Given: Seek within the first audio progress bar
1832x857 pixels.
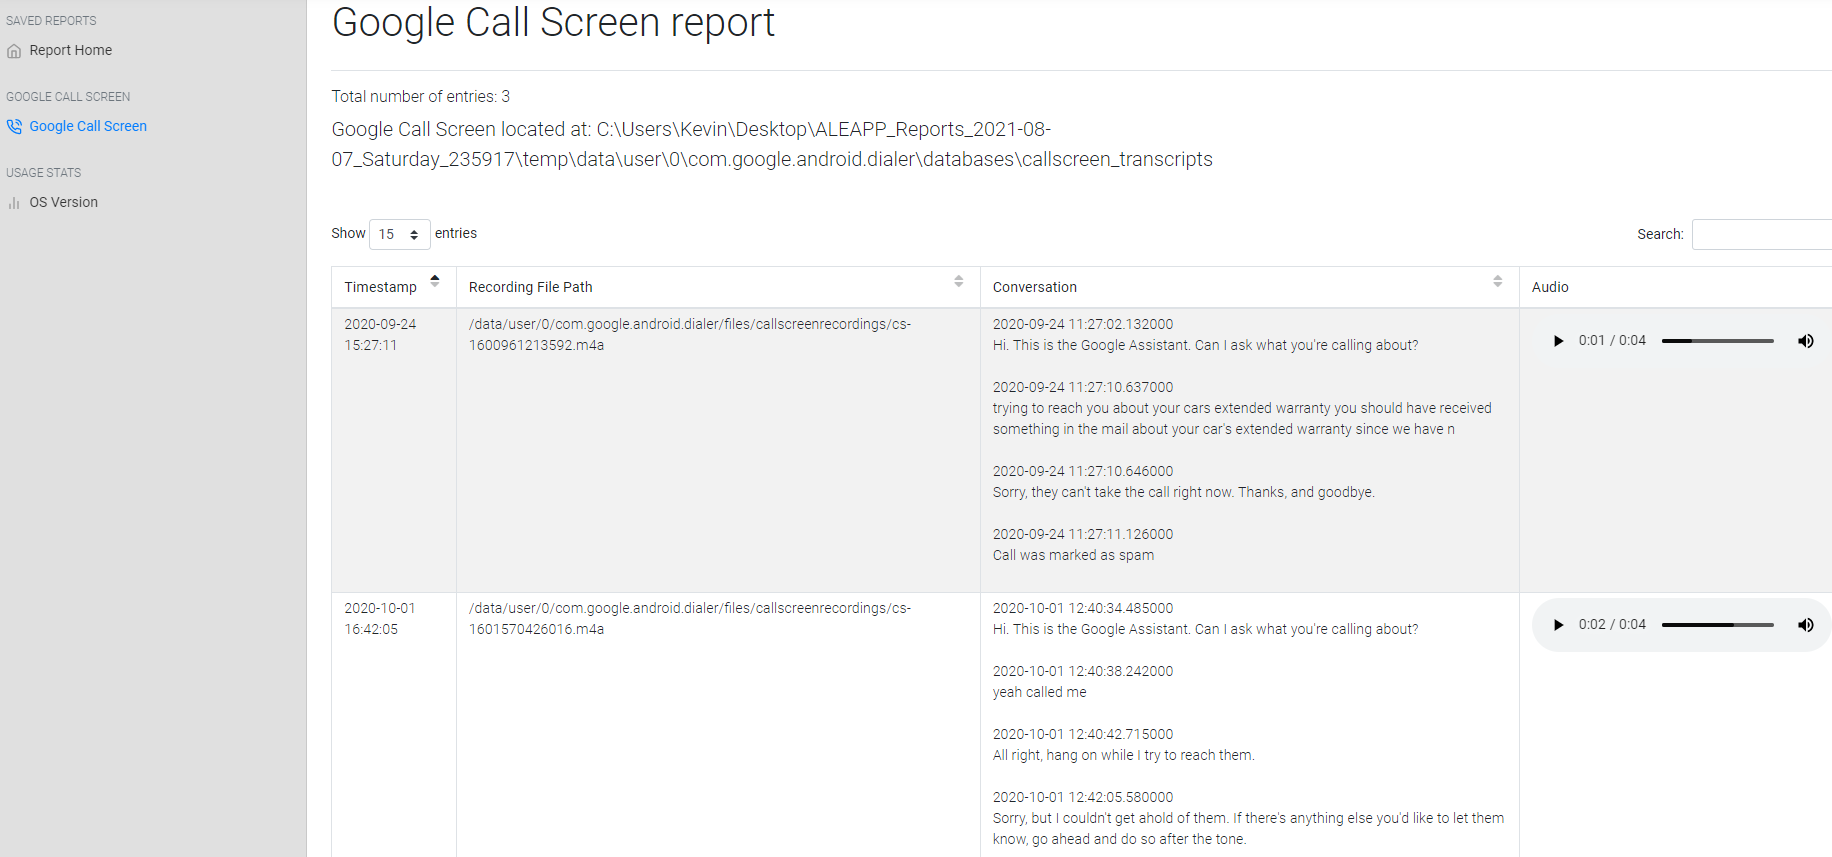Looking at the screenshot, I should point(1718,341).
